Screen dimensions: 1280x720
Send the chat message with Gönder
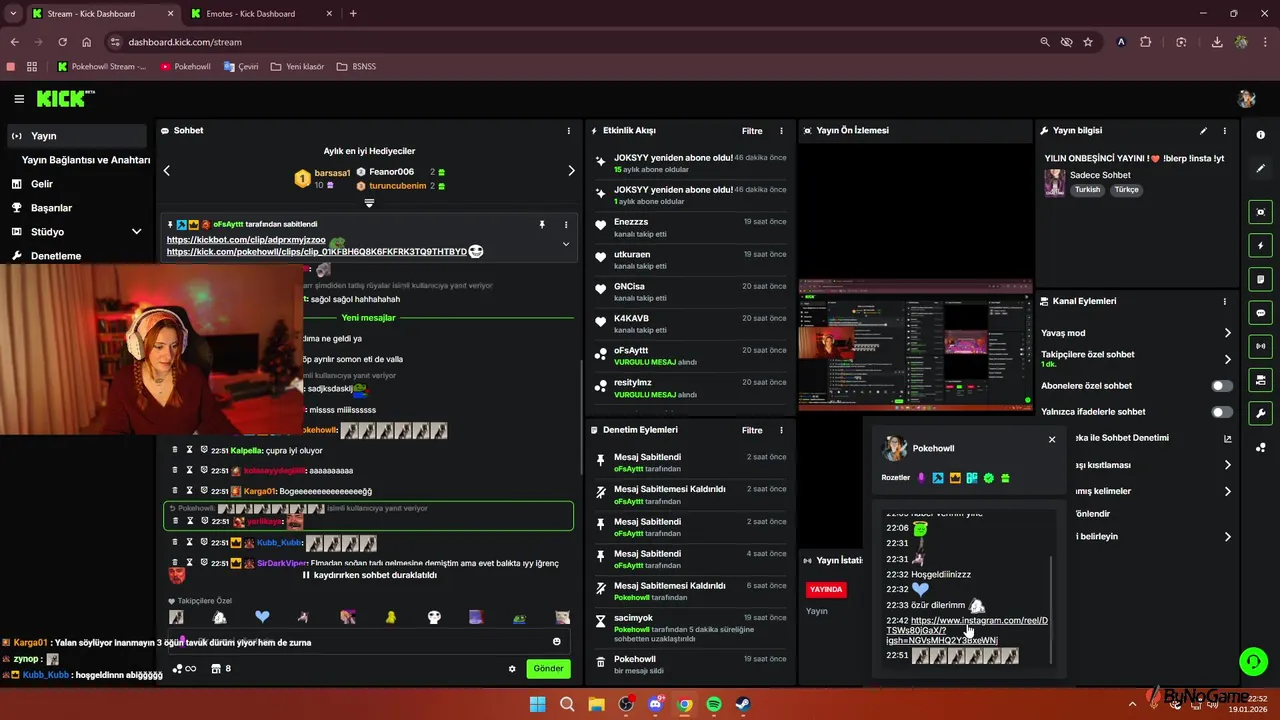point(548,669)
